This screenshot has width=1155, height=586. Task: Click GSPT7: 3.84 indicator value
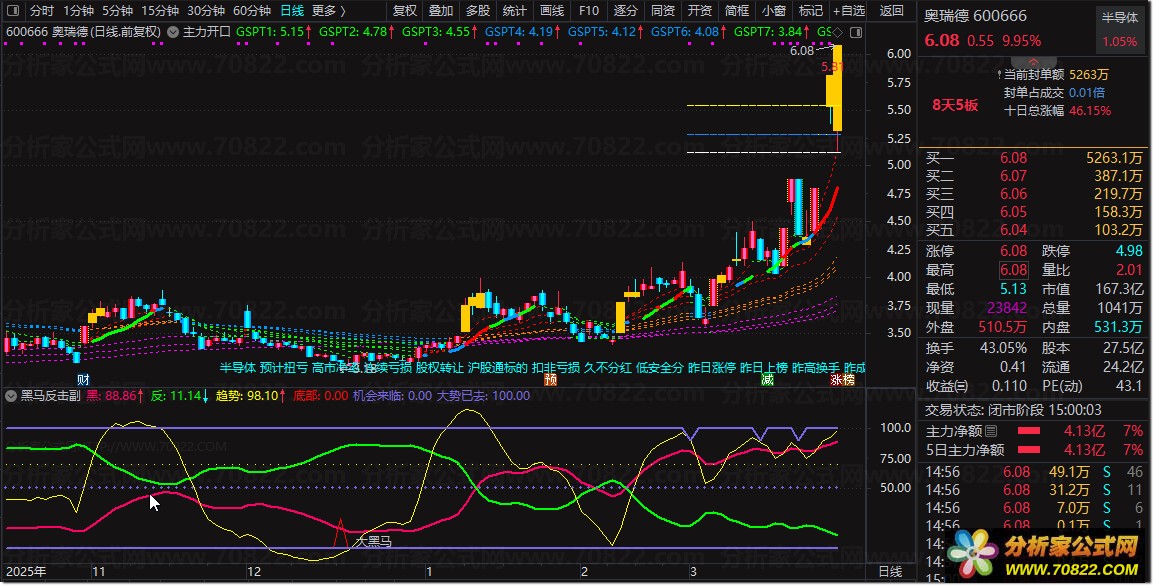click(x=771, y=32)
